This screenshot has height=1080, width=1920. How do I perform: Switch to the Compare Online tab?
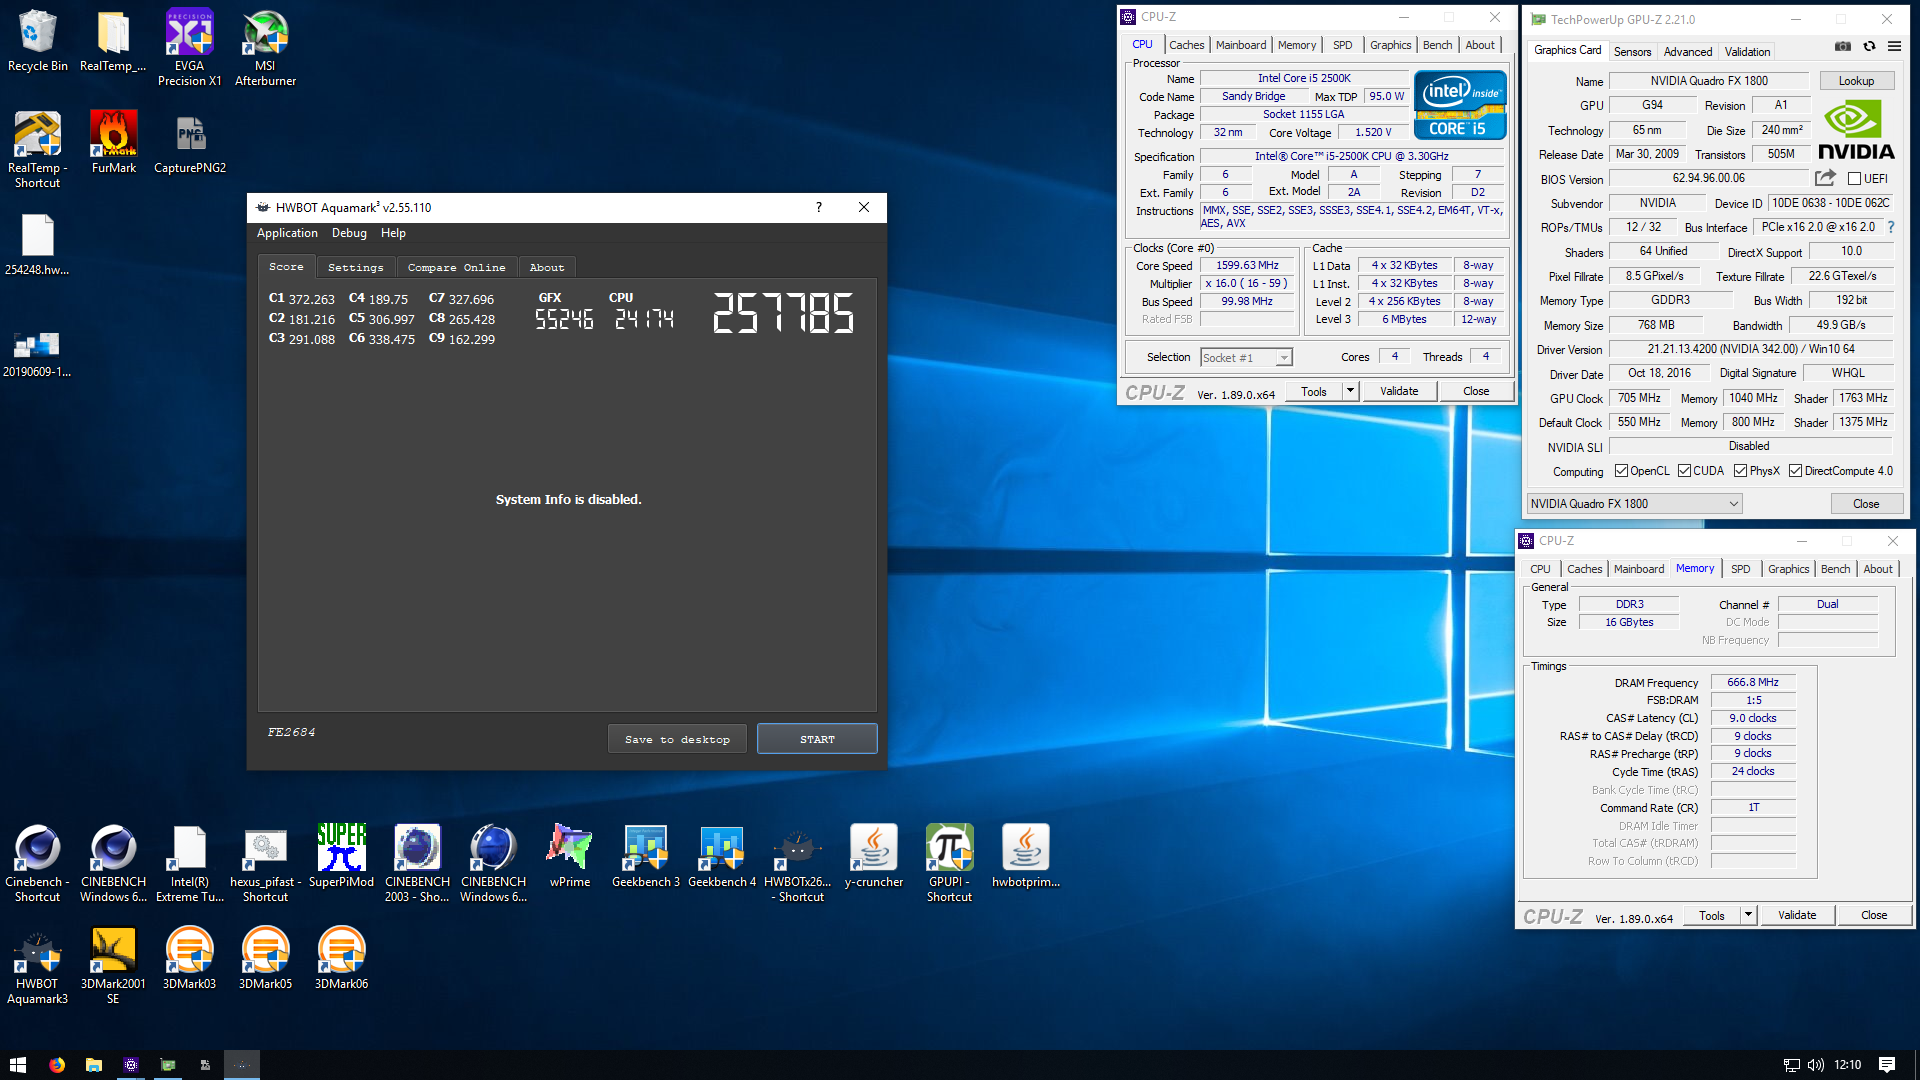tap(456, 267)
